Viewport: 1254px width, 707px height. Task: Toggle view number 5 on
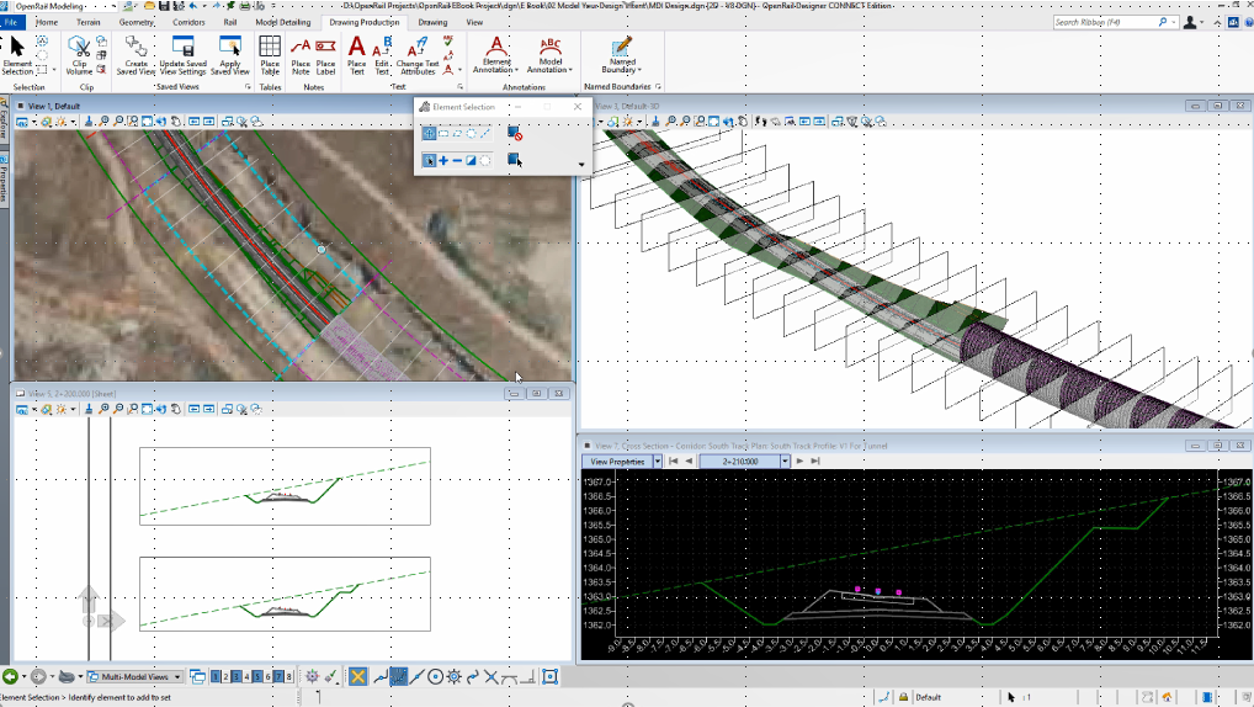point(257,677)
